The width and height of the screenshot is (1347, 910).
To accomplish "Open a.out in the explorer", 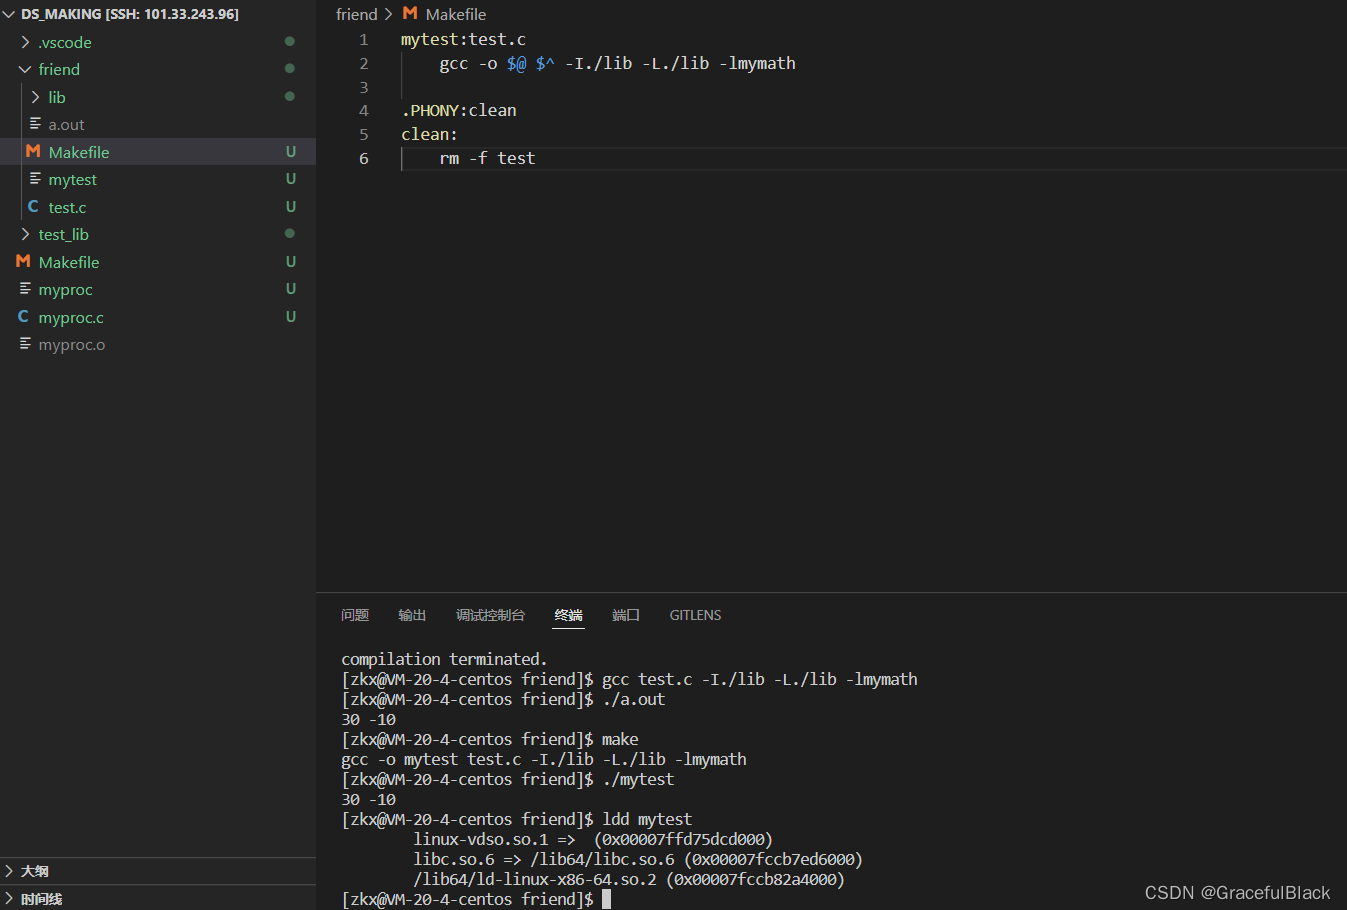I will [66, 124].
